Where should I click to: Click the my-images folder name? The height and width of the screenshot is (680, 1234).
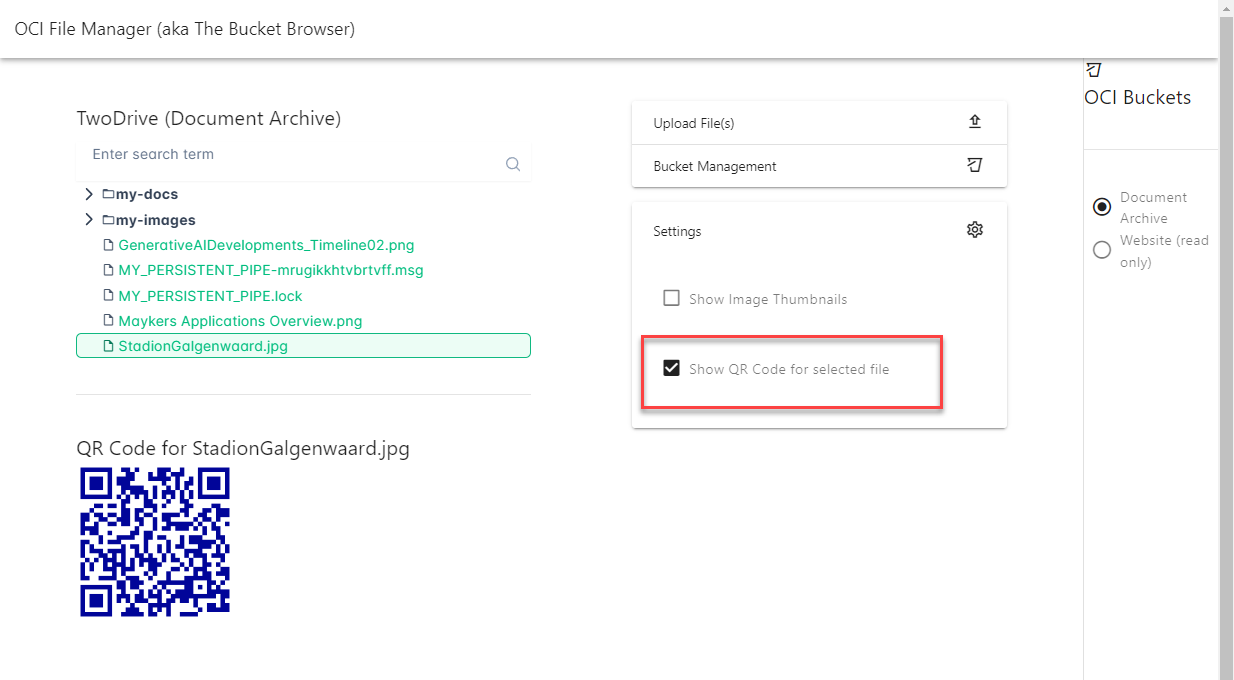click(156, 220)
